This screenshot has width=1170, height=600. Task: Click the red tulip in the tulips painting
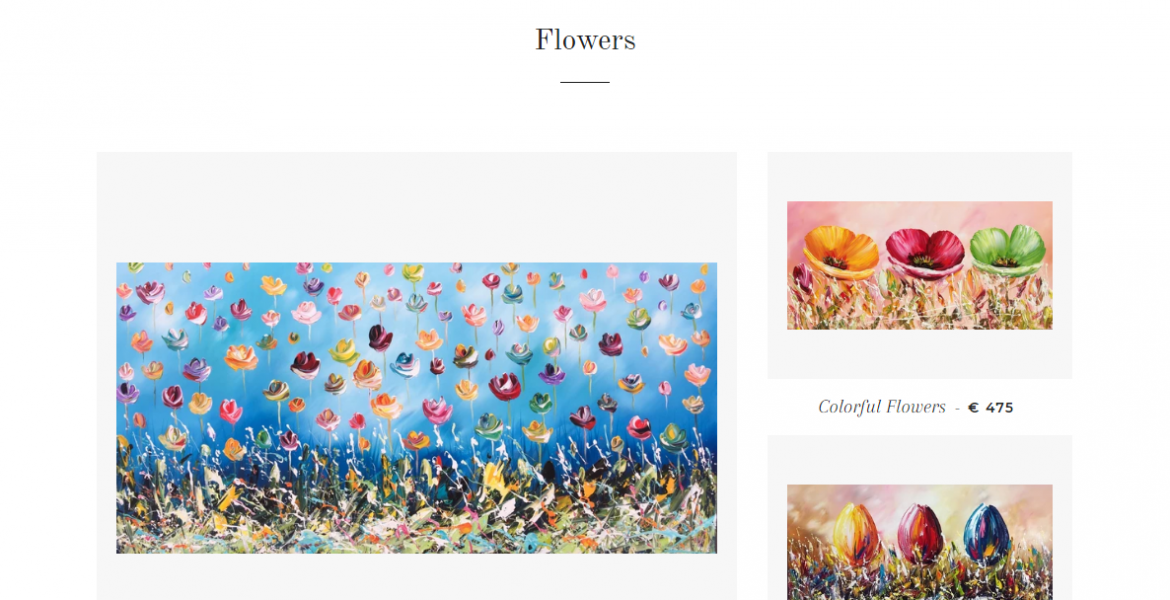921,534
